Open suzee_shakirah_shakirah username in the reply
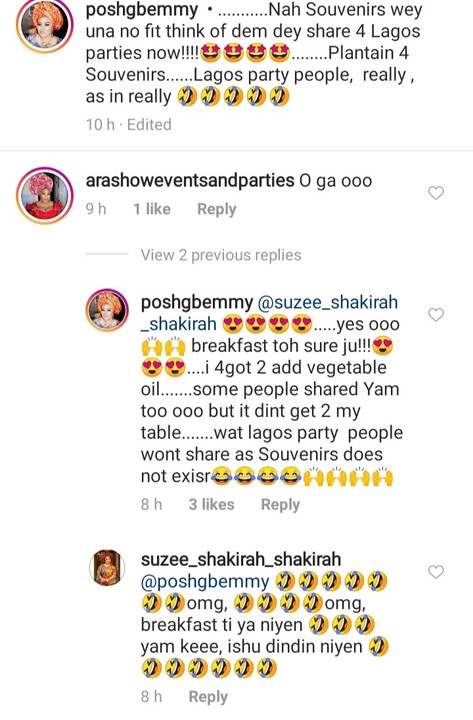 pyautogui.click(x=241, y=559)
